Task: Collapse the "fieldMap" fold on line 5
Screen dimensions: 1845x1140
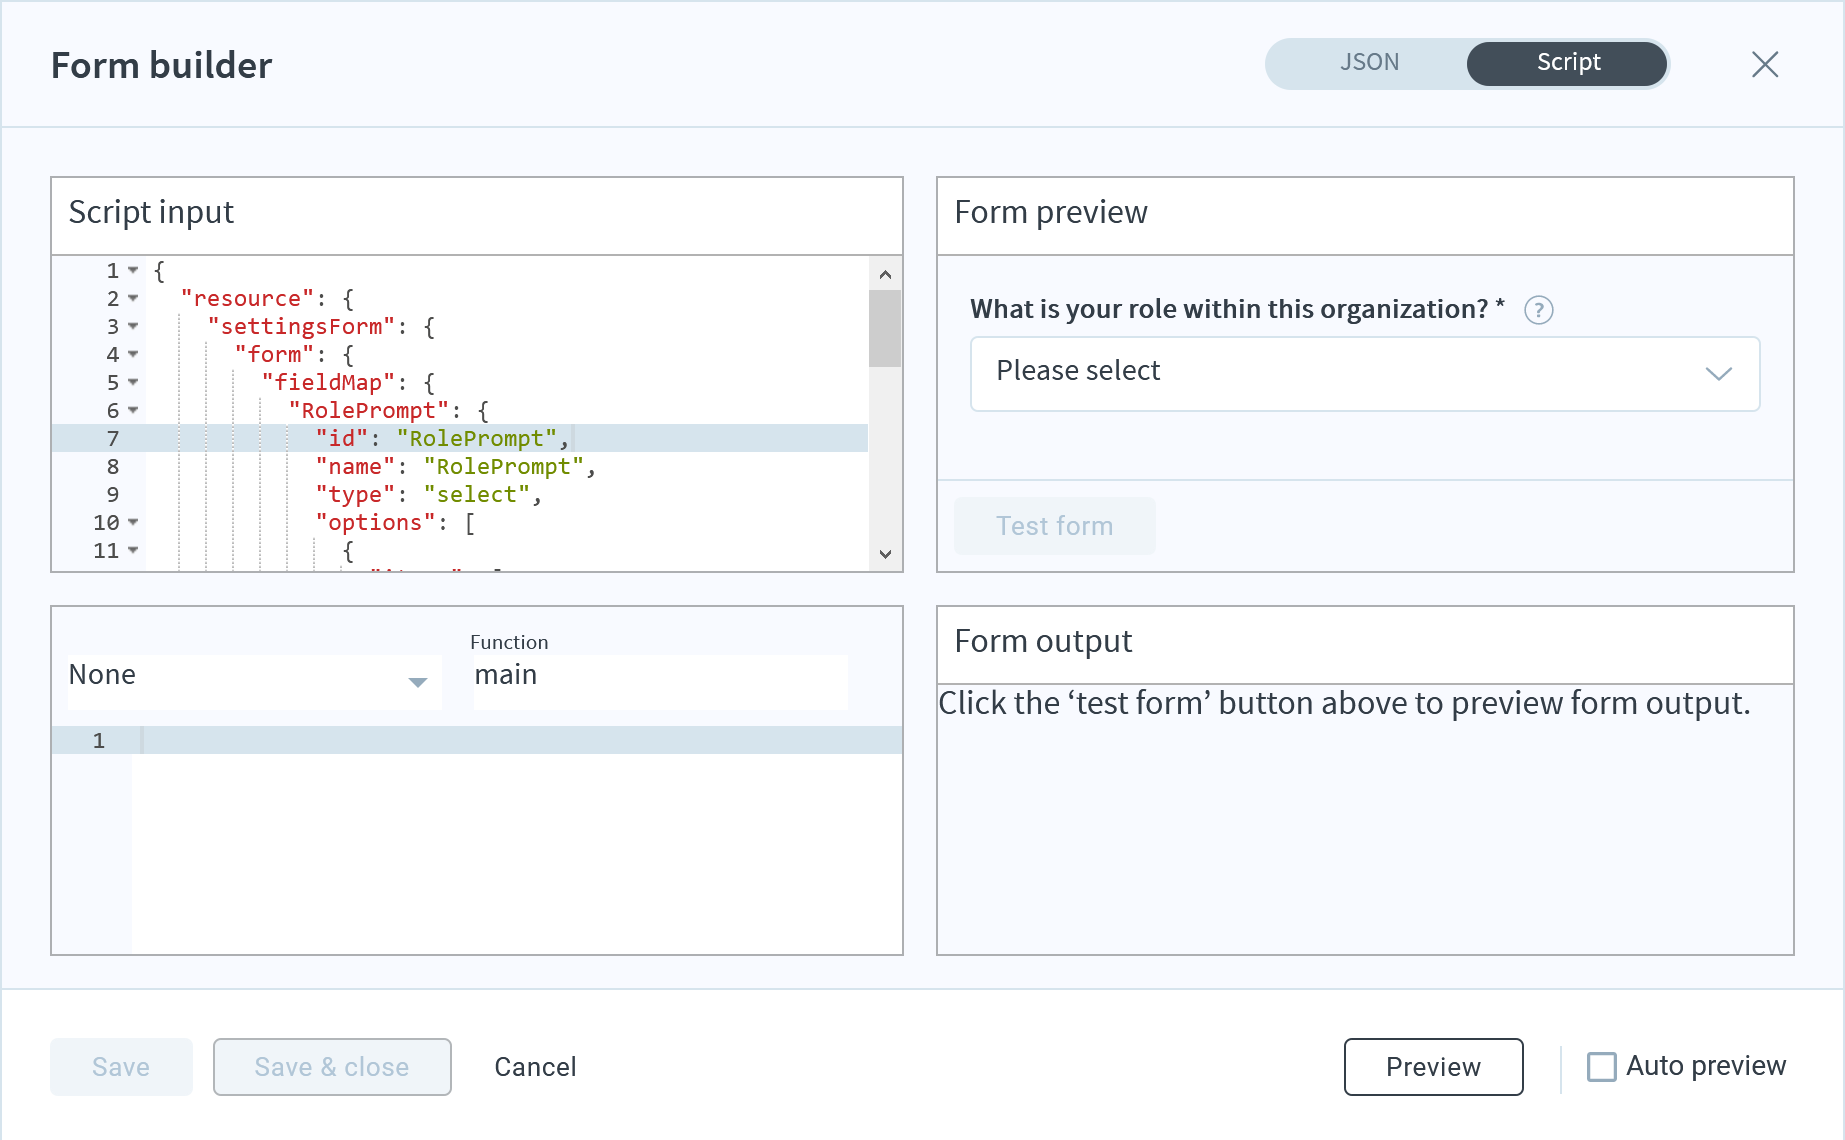Action: point(133,382)
